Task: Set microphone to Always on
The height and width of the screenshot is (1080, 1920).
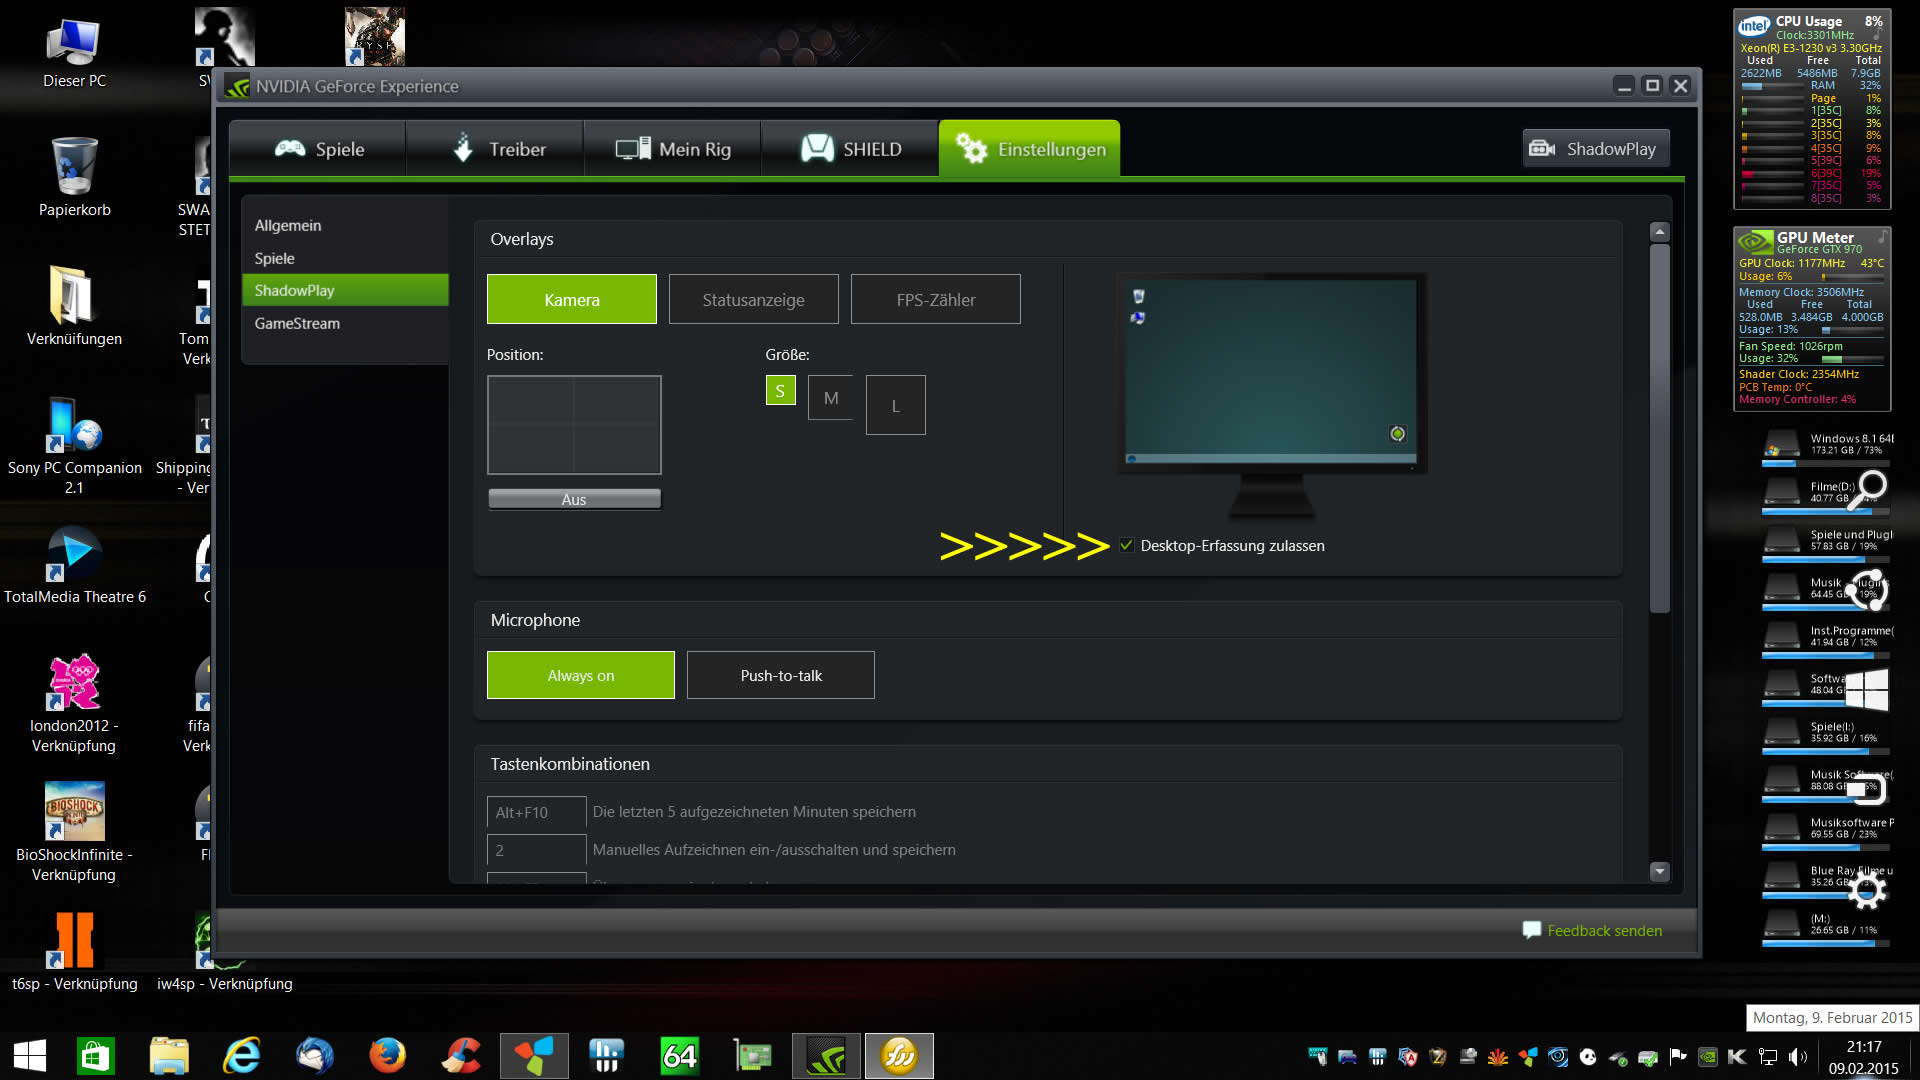Action: click(581, 675)
